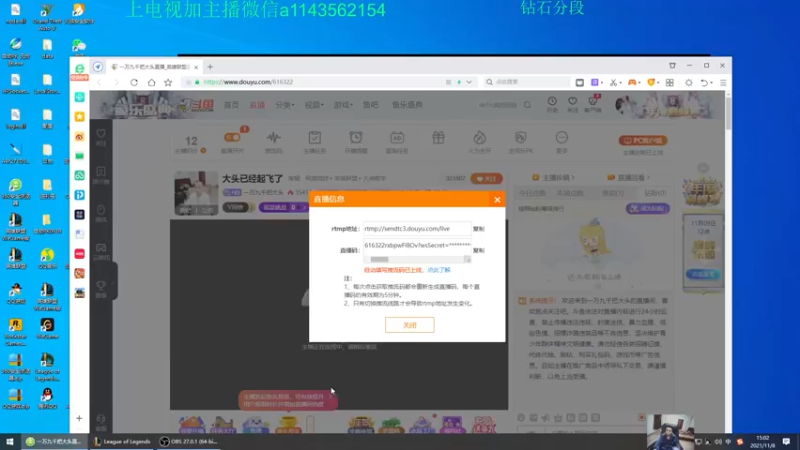Switch to 本周总数 ranking tab
Image resolution: width=800 pixels, height=450 pixels.
pyautogui.click(x=569, y=193)
